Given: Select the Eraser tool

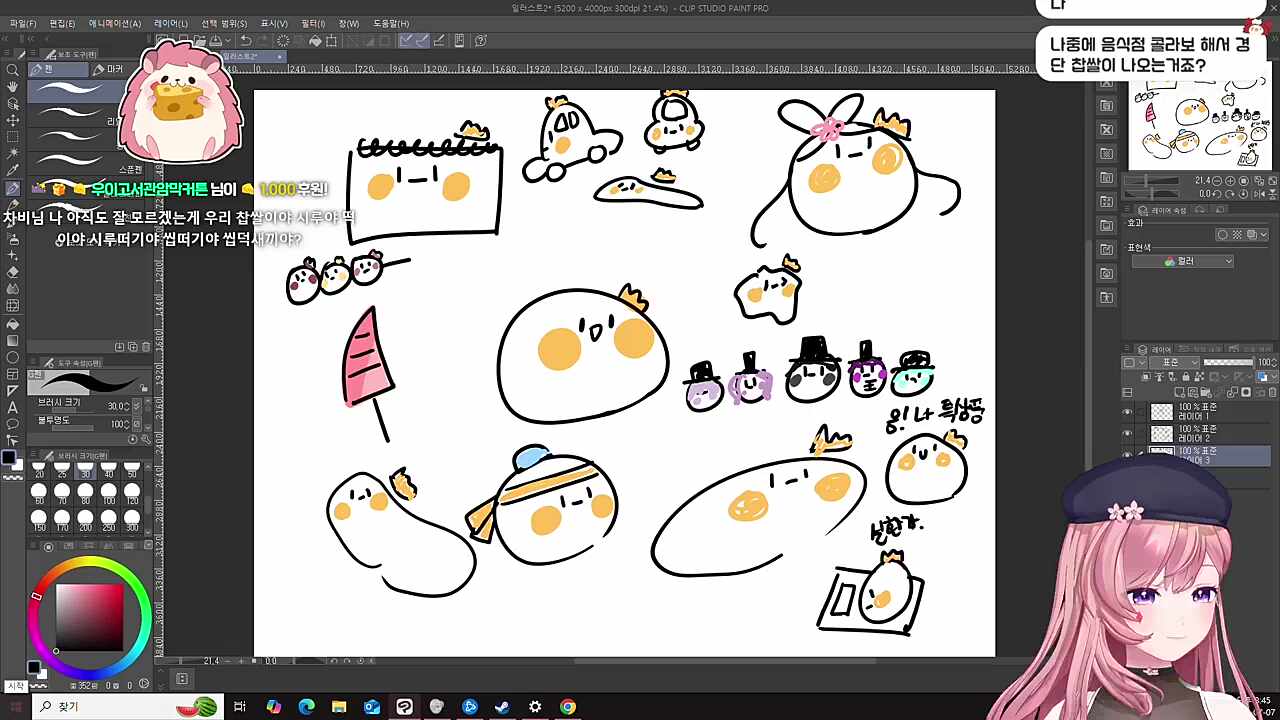Looking at the screenshot, I should pyautogui.click(x=13, y=272).
